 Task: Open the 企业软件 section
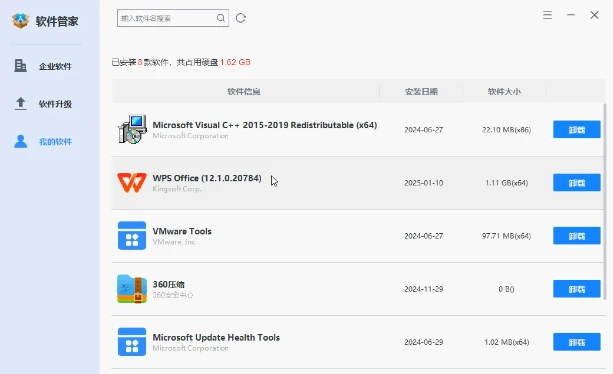tap(55, 66)
